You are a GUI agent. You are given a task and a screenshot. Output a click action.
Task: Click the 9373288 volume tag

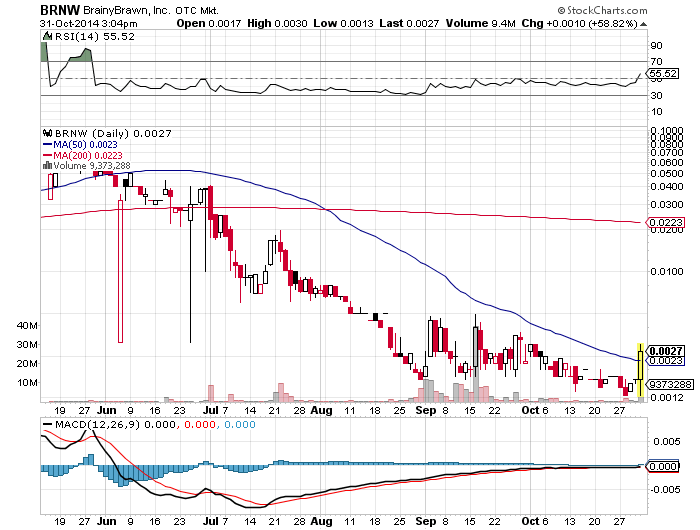tap(670, 384)
